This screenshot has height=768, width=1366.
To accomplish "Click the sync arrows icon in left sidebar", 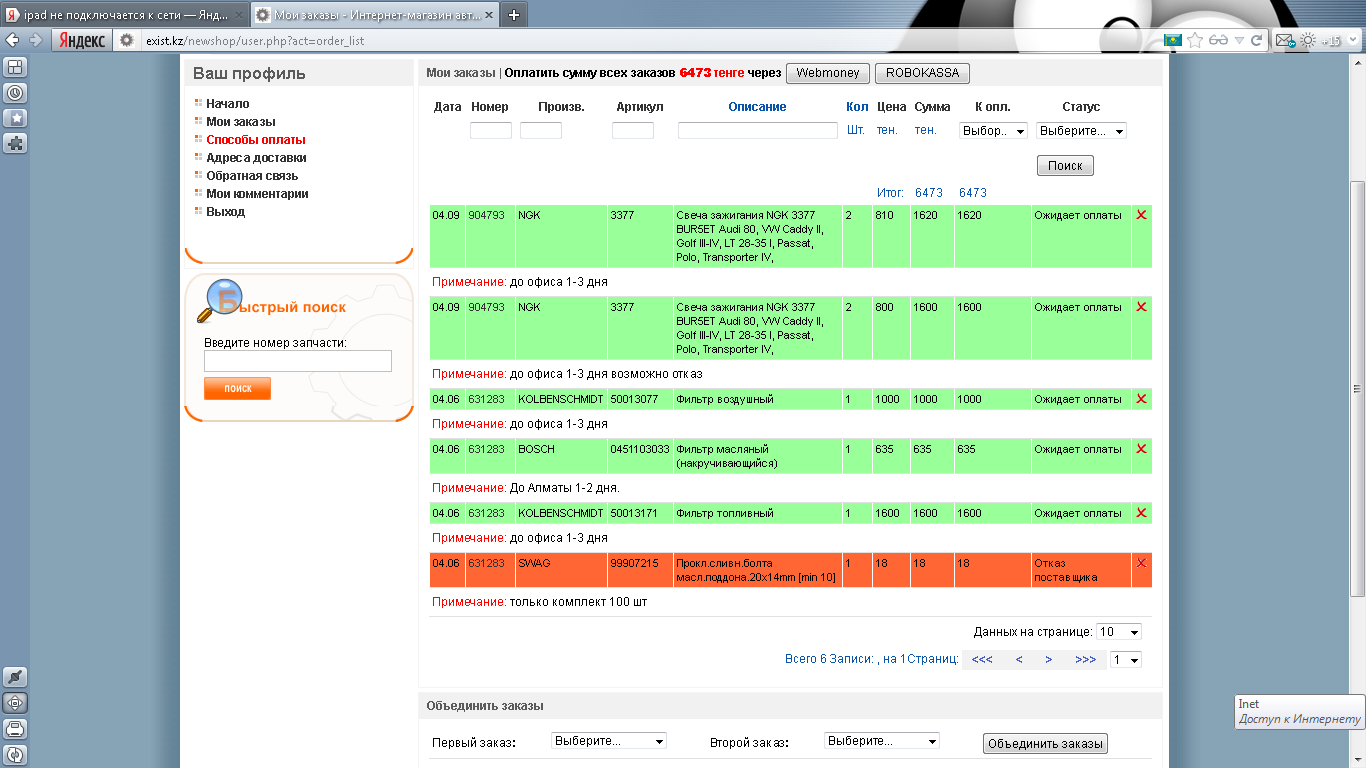I will pos(16,754).
